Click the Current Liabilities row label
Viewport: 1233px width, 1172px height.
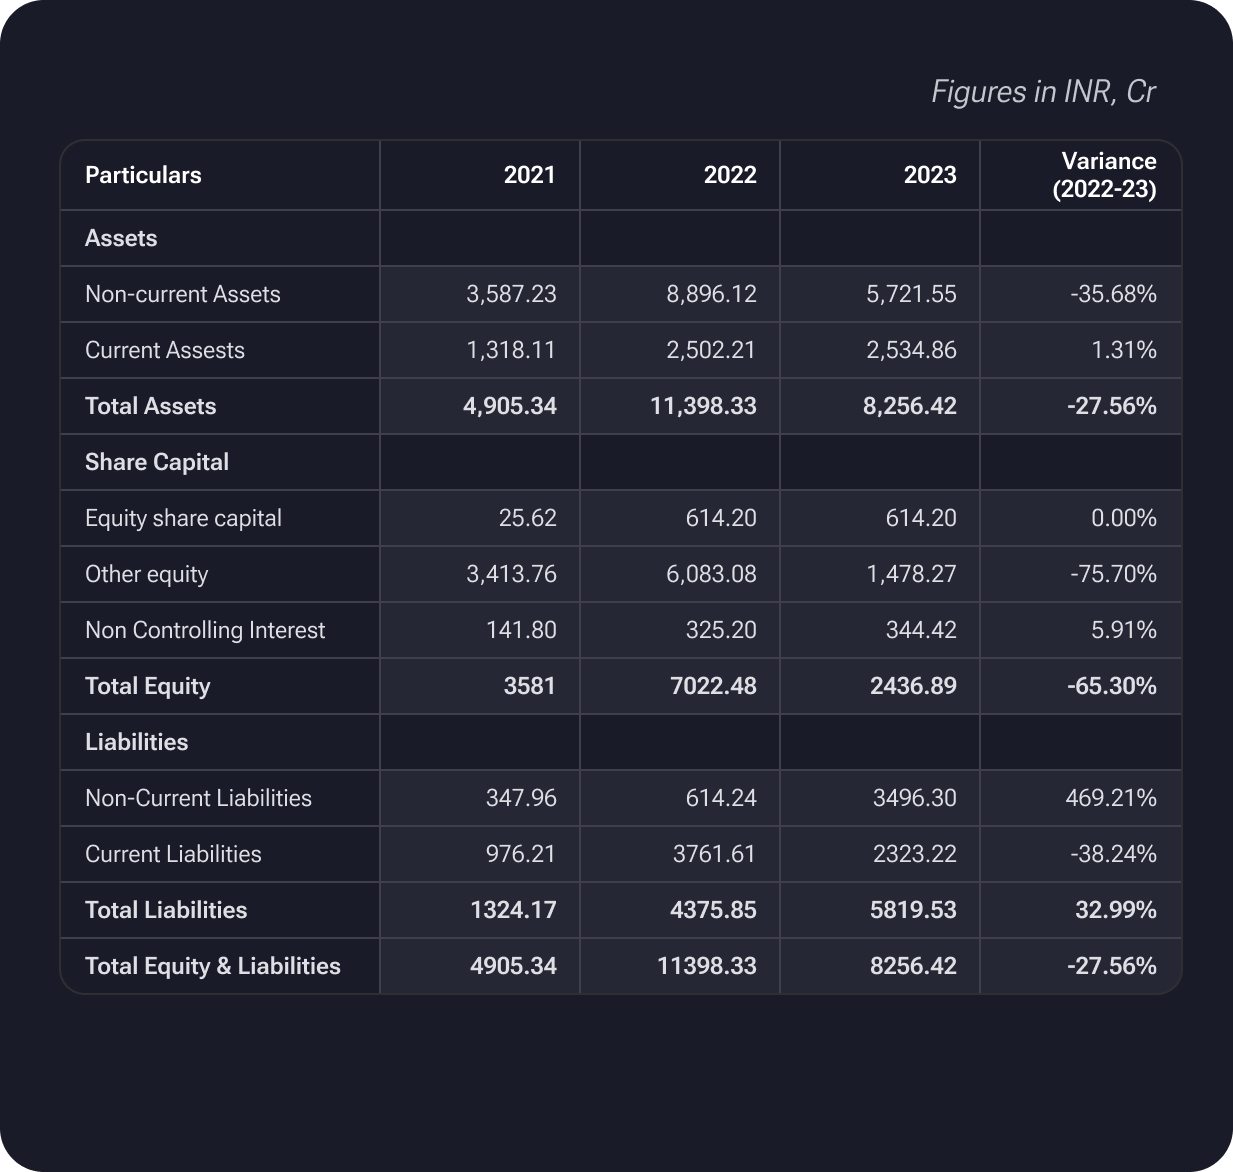(x=173, y=854)
